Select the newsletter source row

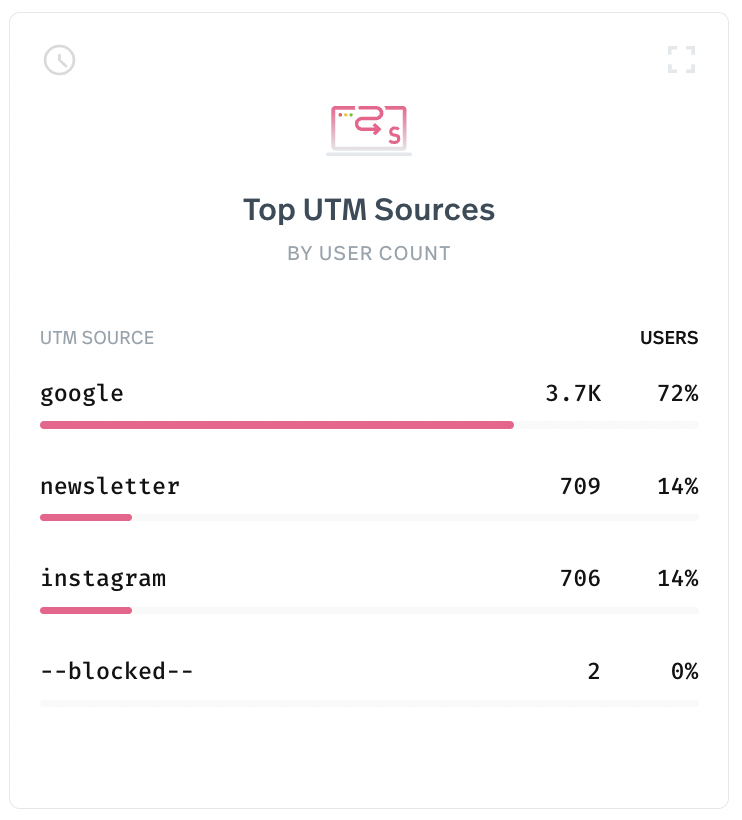[369, 497]
